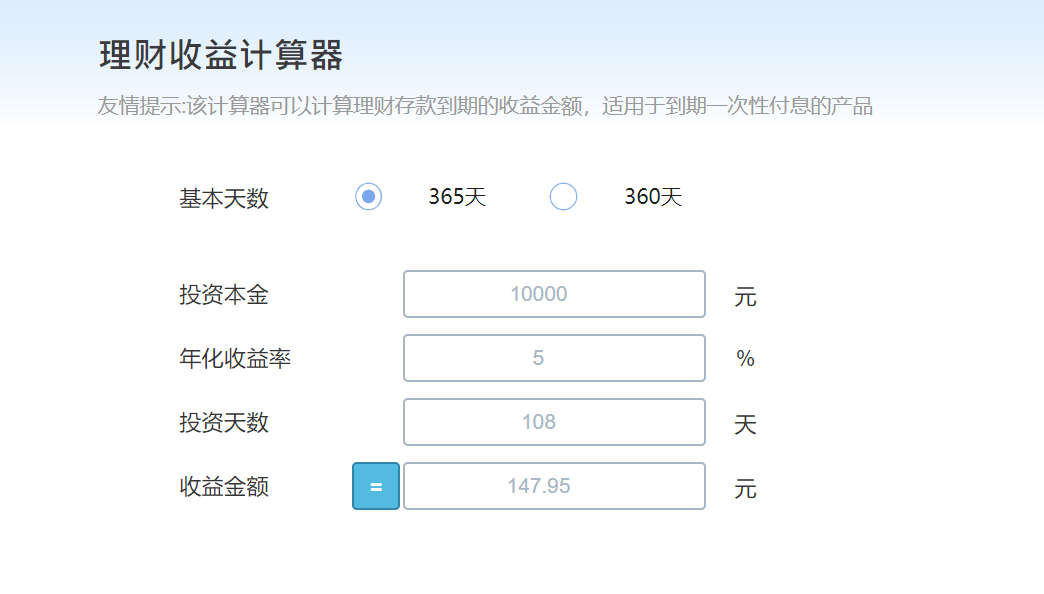Click the 收益金额 result field

coord(554,485)
